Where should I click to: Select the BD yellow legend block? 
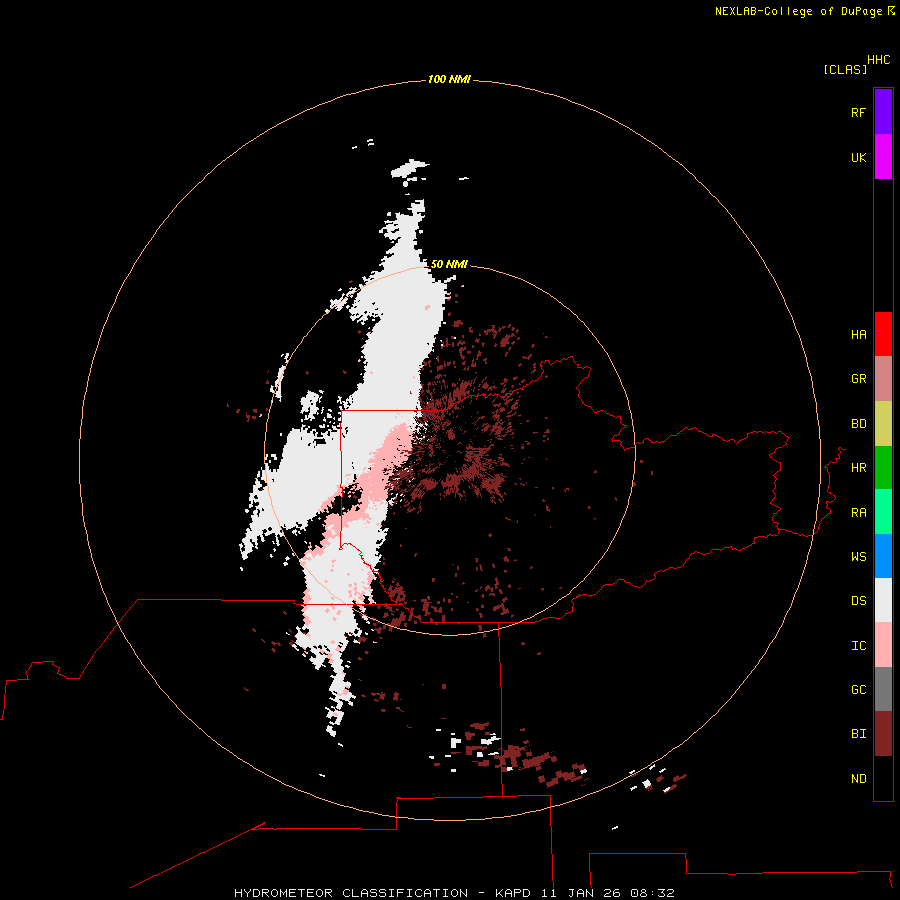pos(883,424)
